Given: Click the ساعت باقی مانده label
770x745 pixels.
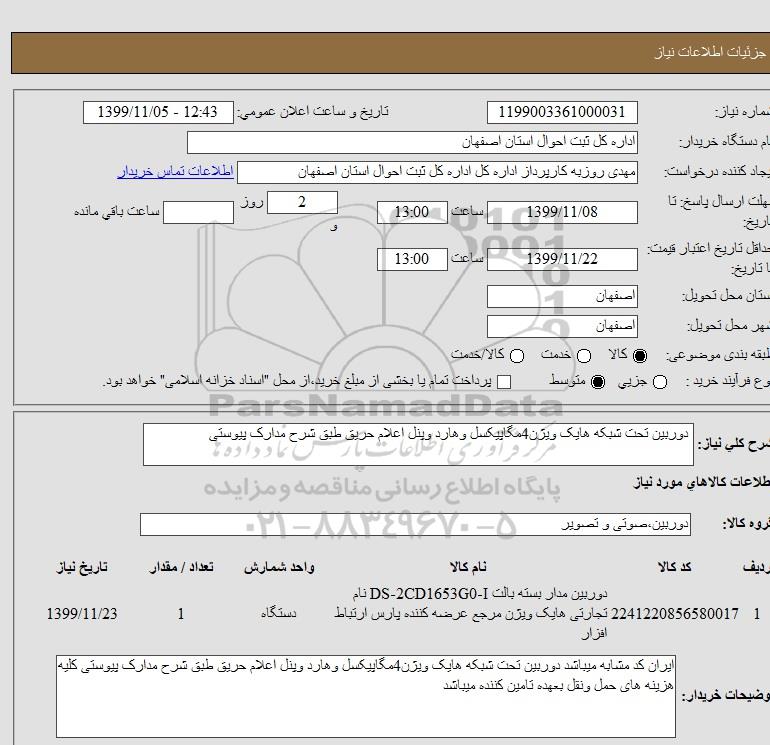Looking at the screenshot, I should (117, 212).
